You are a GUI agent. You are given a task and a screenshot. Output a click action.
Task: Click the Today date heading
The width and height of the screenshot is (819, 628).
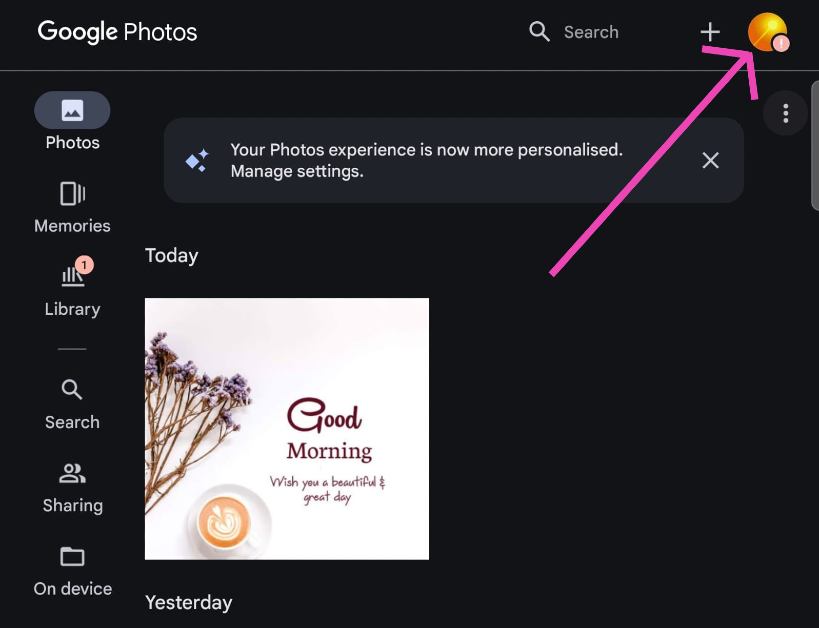click(172, 255)
